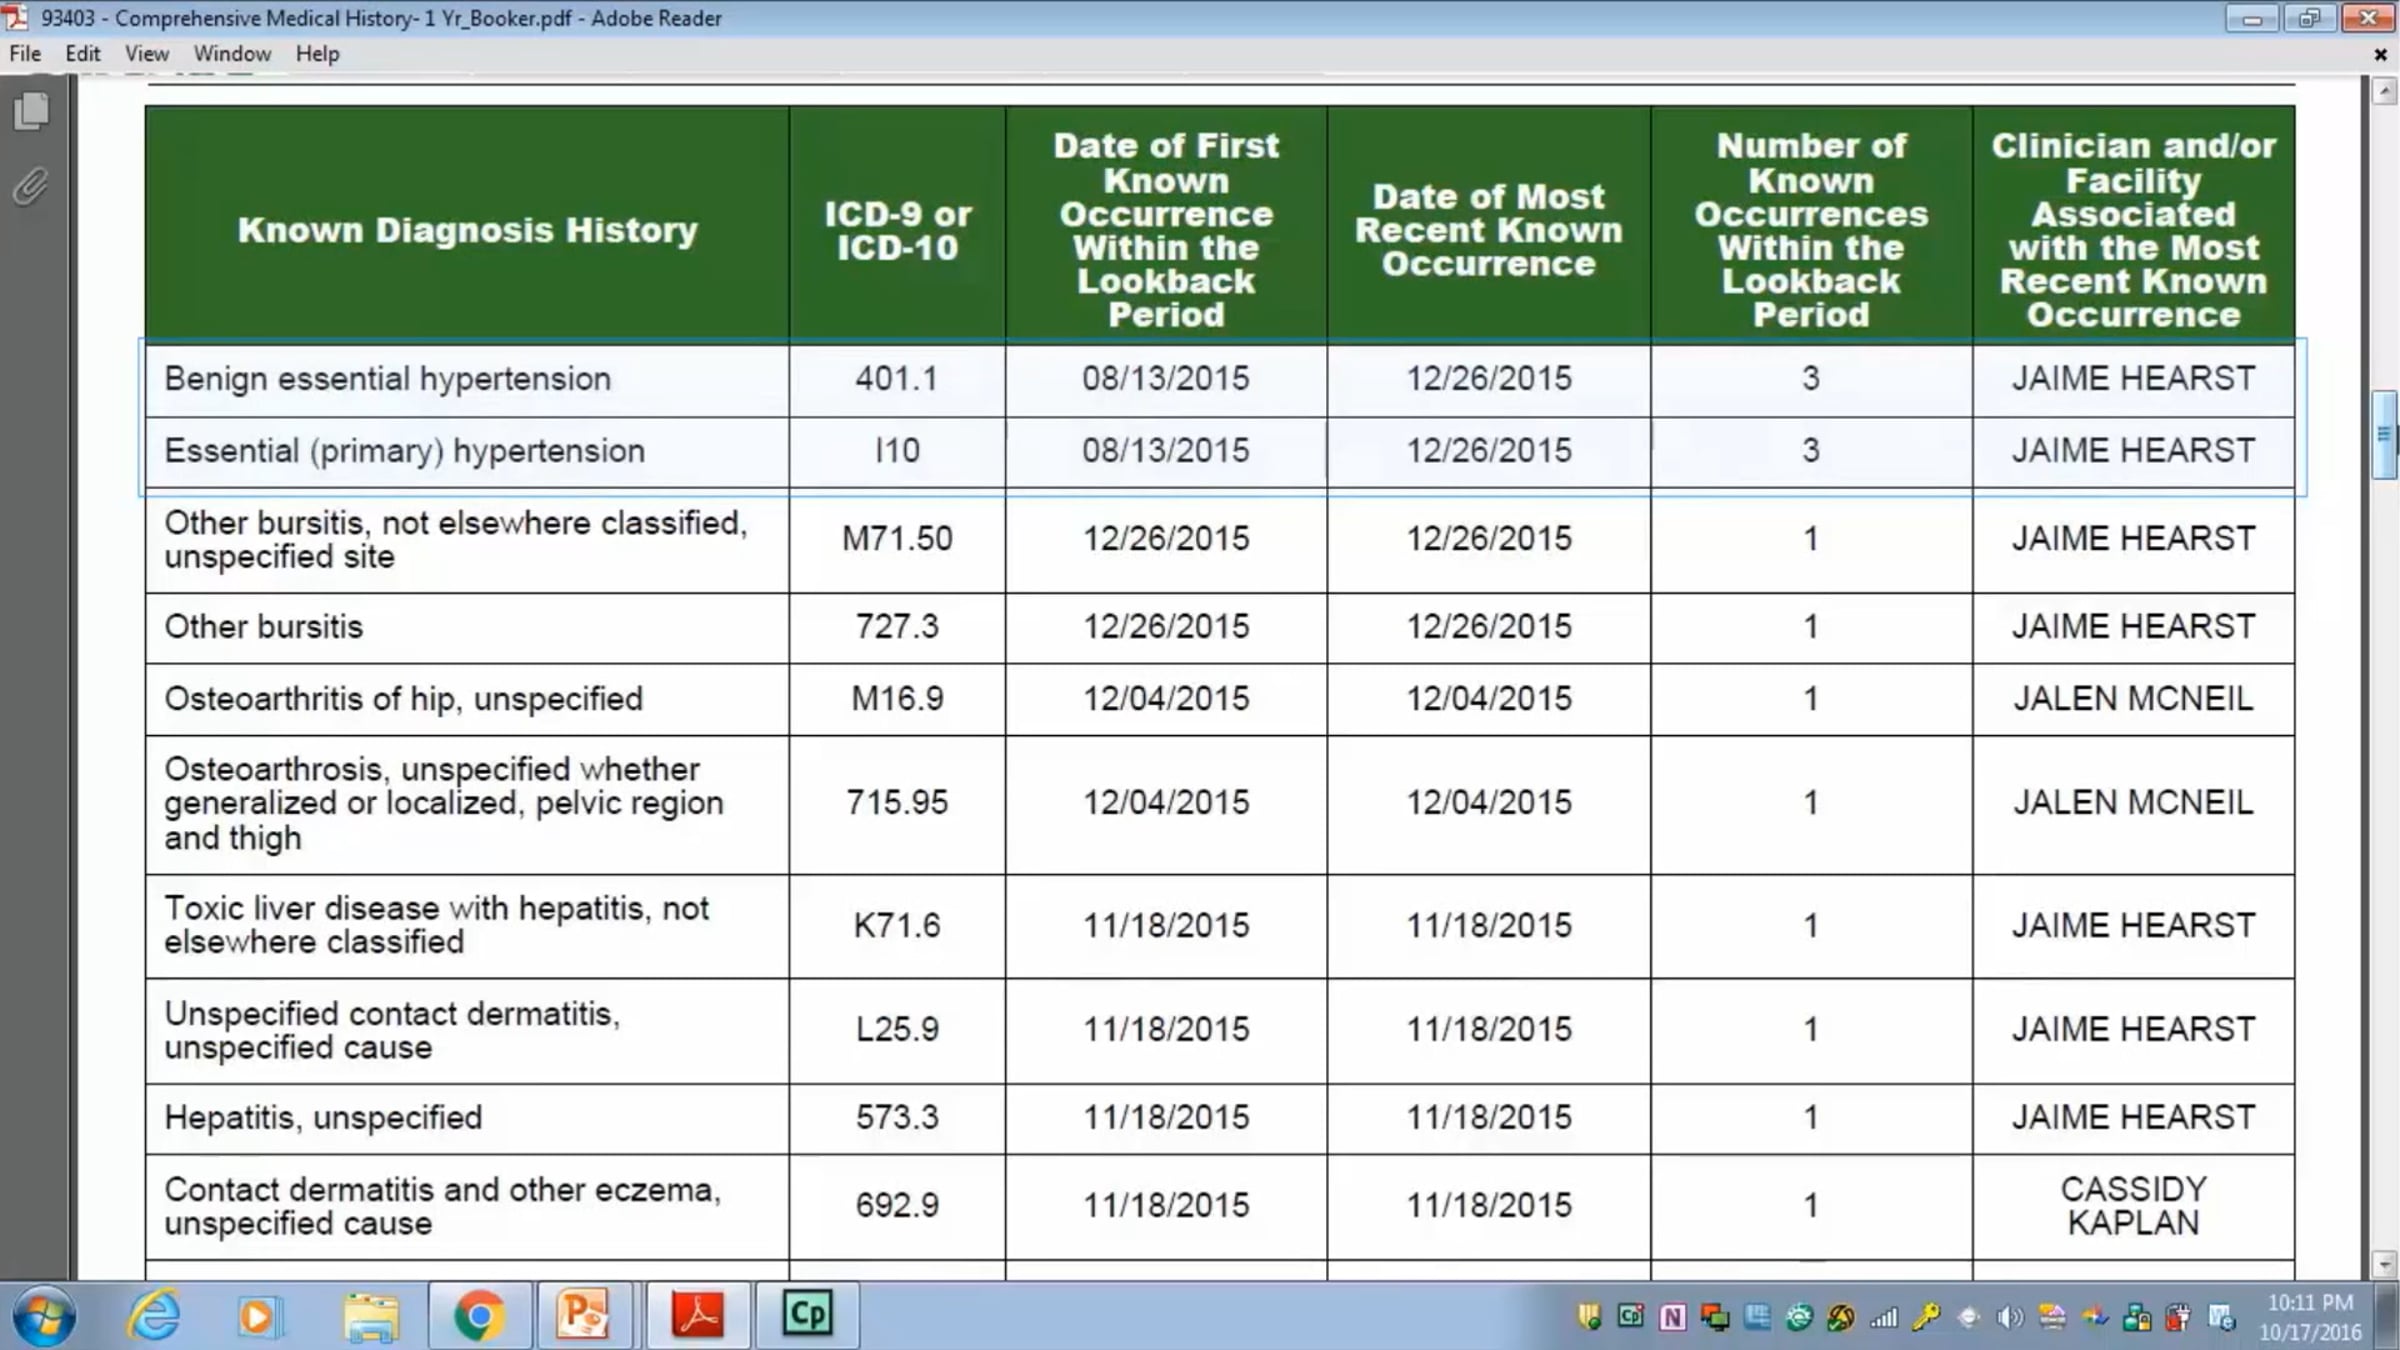Open the Adobe PDF document icon in title bar
The image size is (2400, 1350).
click(x=15, y=17)
